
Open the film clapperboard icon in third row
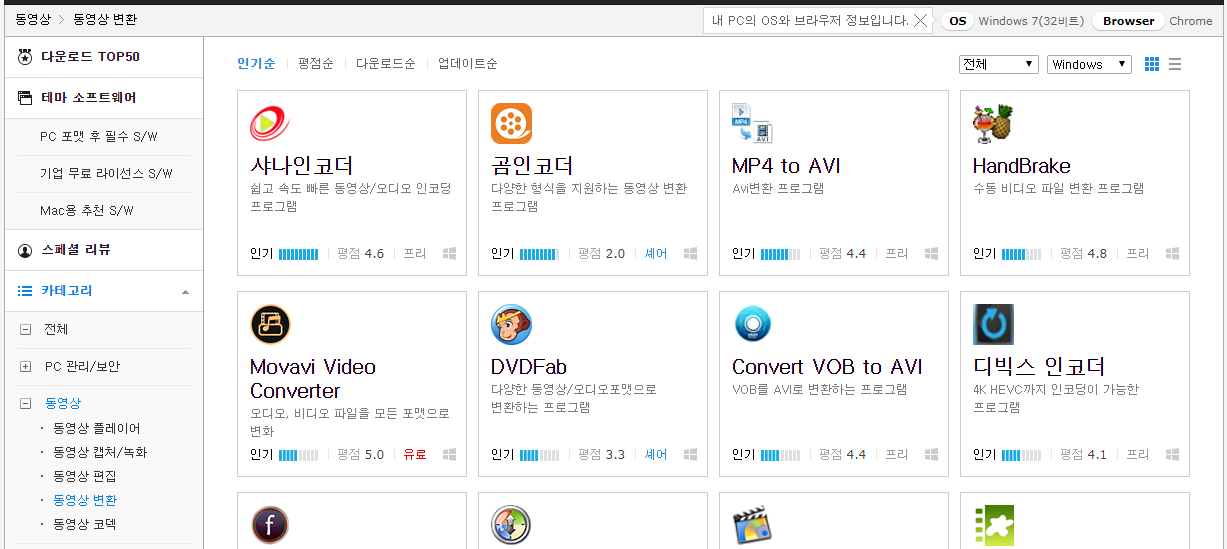coord(752,526)
